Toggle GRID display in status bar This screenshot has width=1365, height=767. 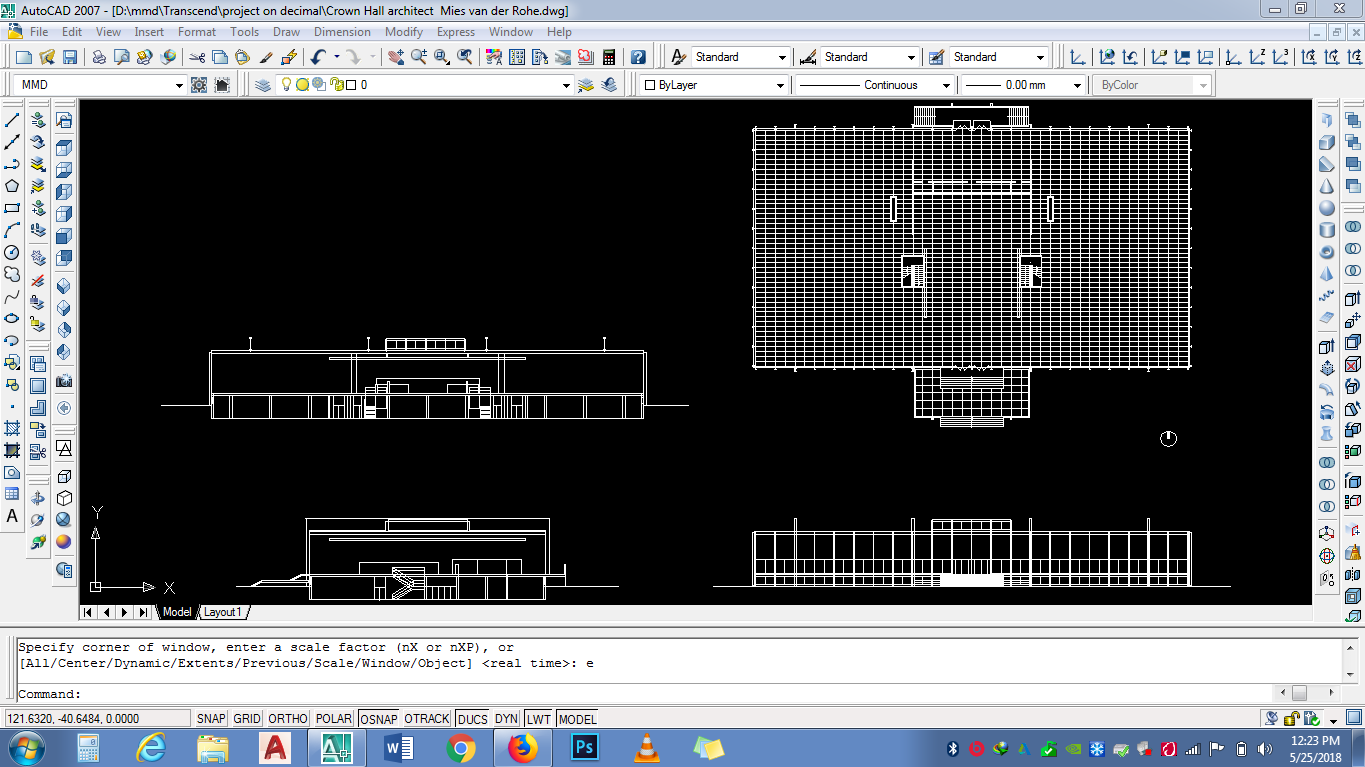(x=247, y=719)
